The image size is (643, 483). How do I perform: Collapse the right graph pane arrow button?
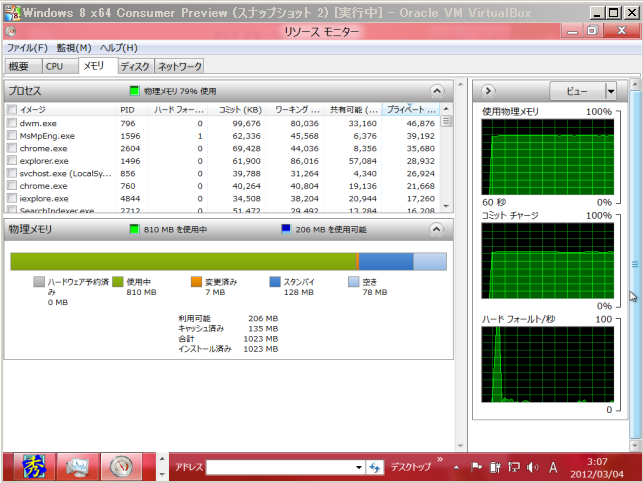pyautogui.click(x=490, y=90)
